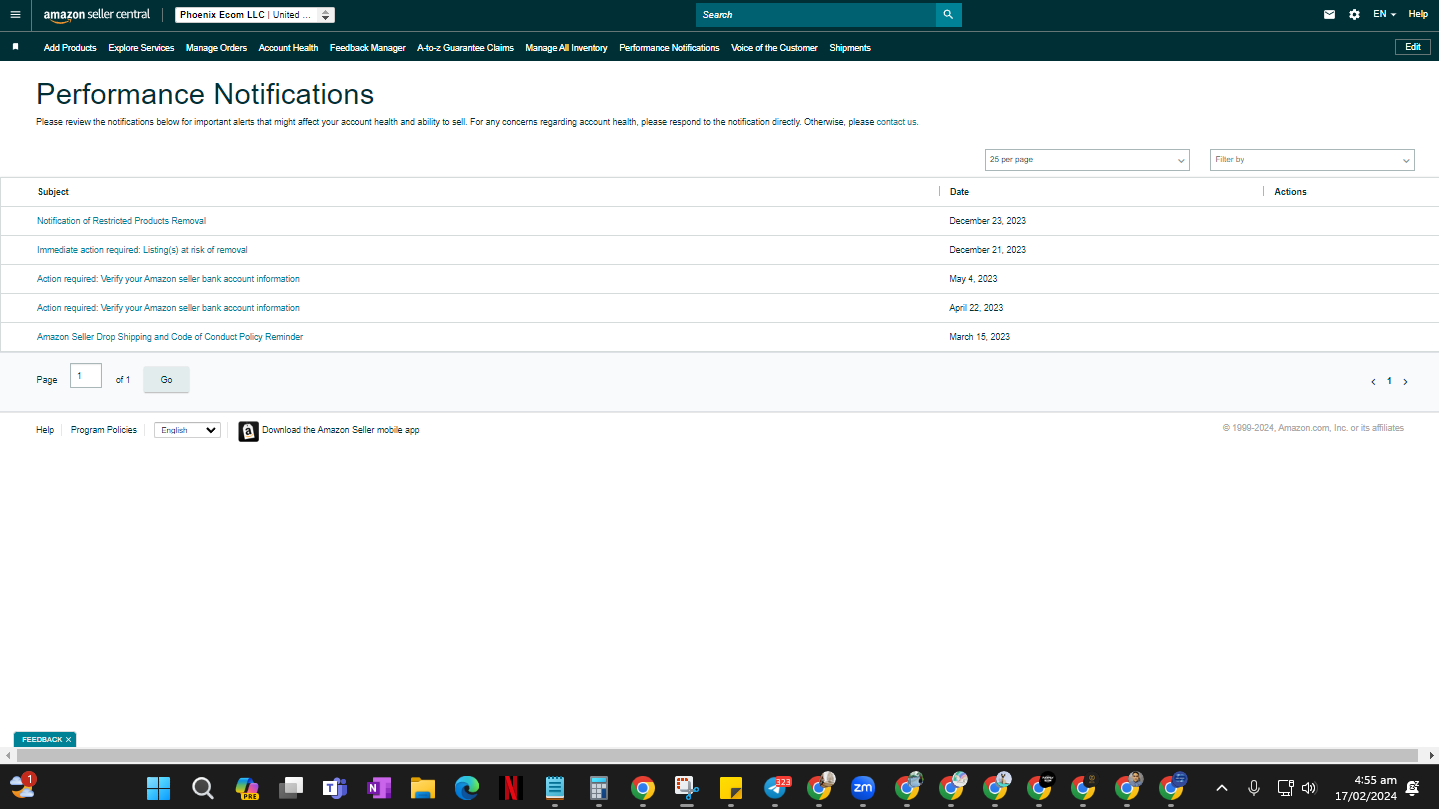1439x809 pixels.
Task: Go to Manage All Inventory
Action: tap(566, 48)
